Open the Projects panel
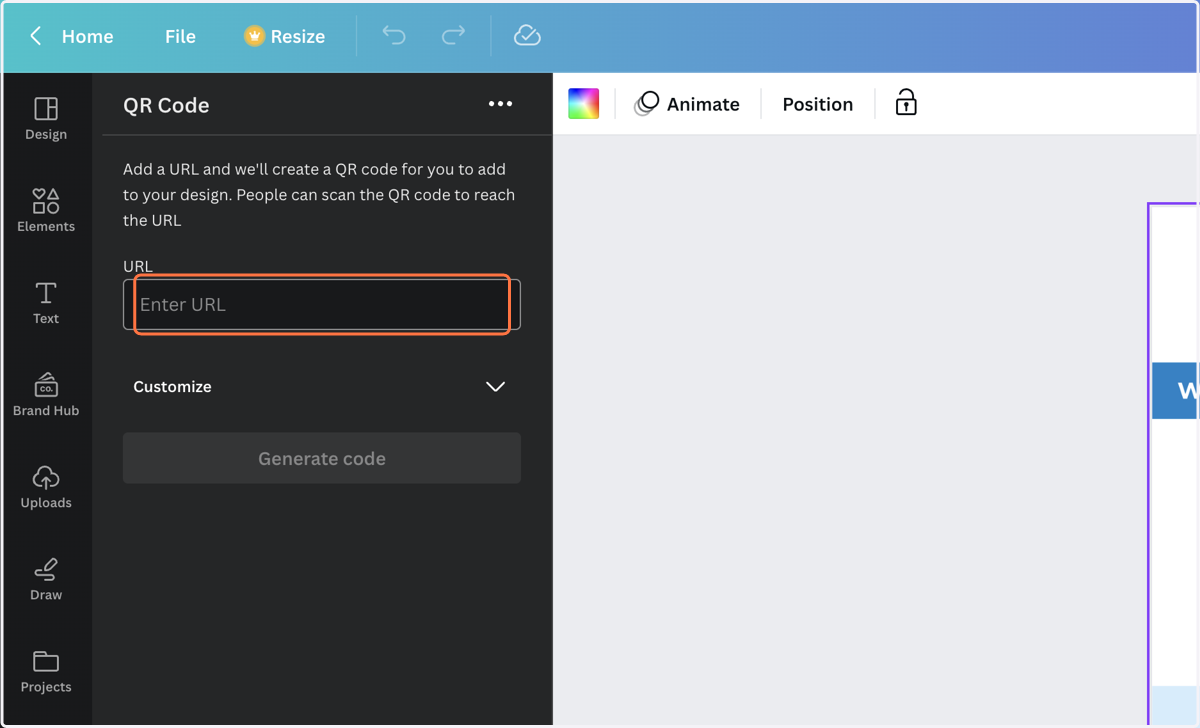The image size is (1200, 728). tap(46, 671)
